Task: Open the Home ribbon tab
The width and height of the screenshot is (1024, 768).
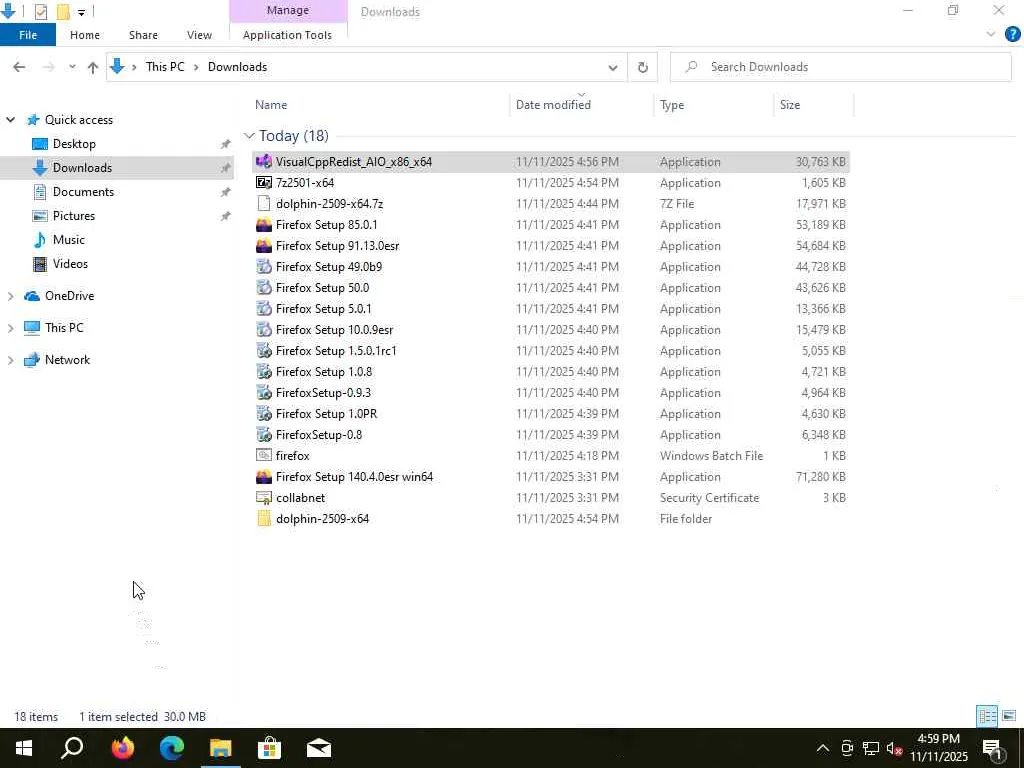Action: pyautogui.click(x=85, y=35)
